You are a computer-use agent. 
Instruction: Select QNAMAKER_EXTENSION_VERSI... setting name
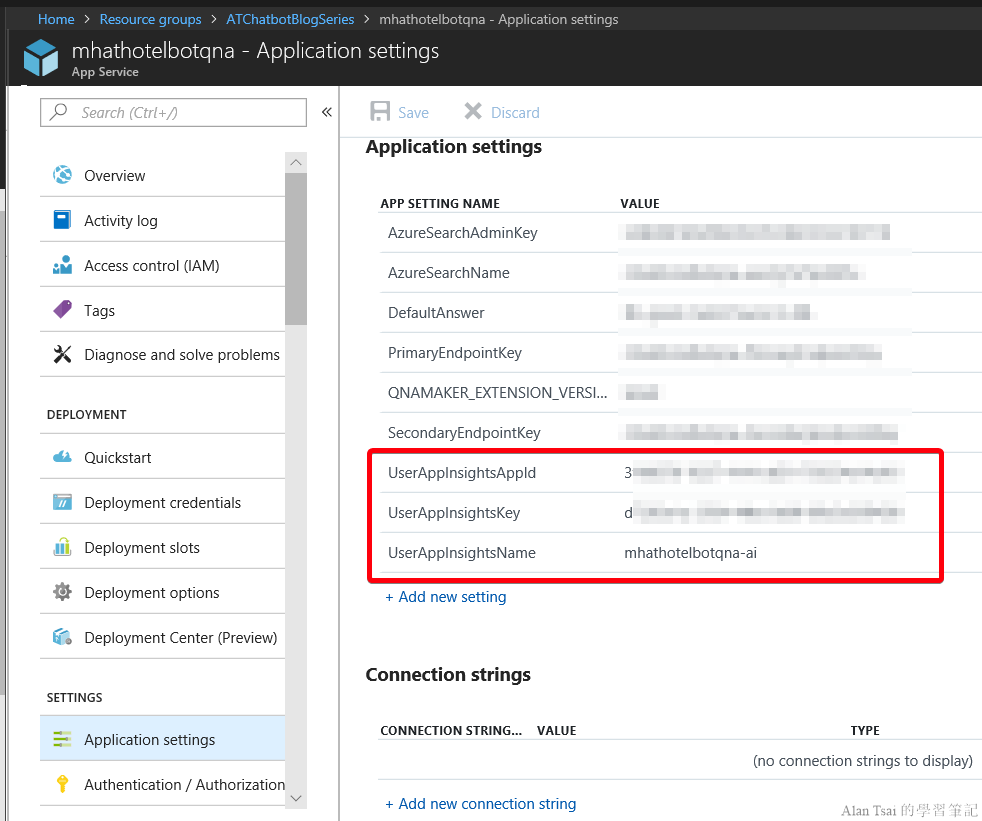click(497, 393)
